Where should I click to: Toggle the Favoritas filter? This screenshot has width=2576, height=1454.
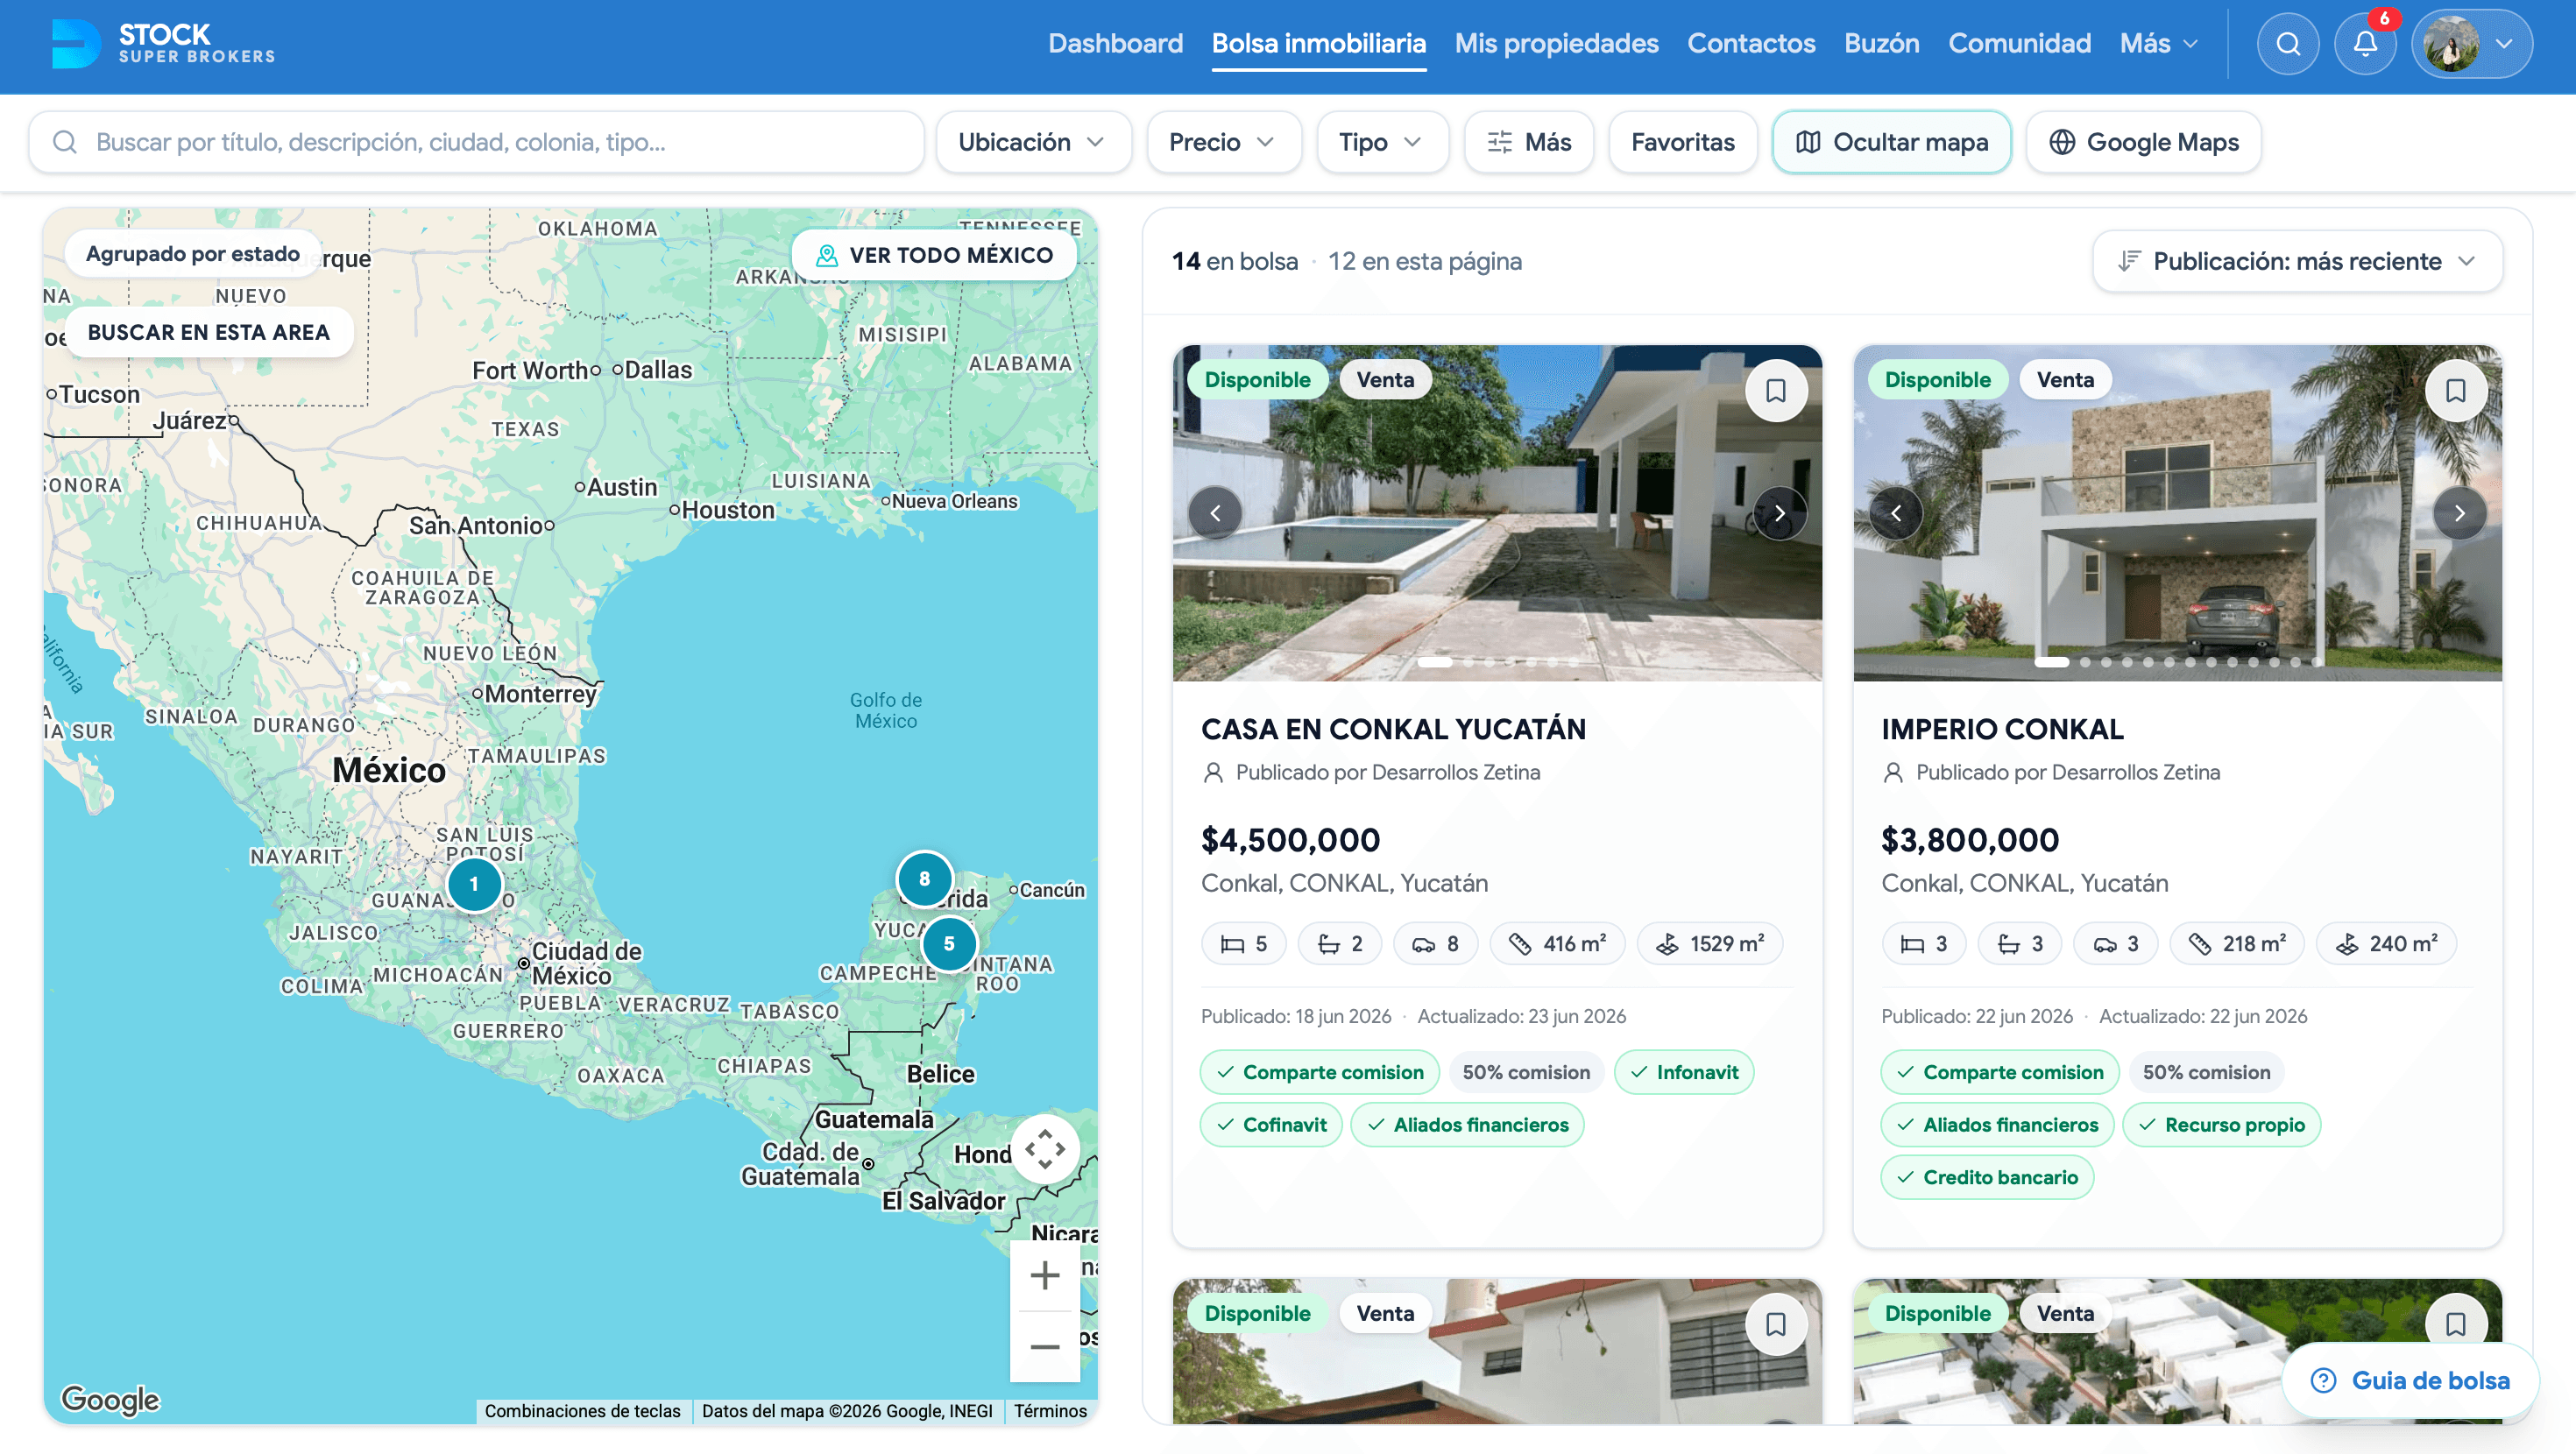(x=1682, y=142)
